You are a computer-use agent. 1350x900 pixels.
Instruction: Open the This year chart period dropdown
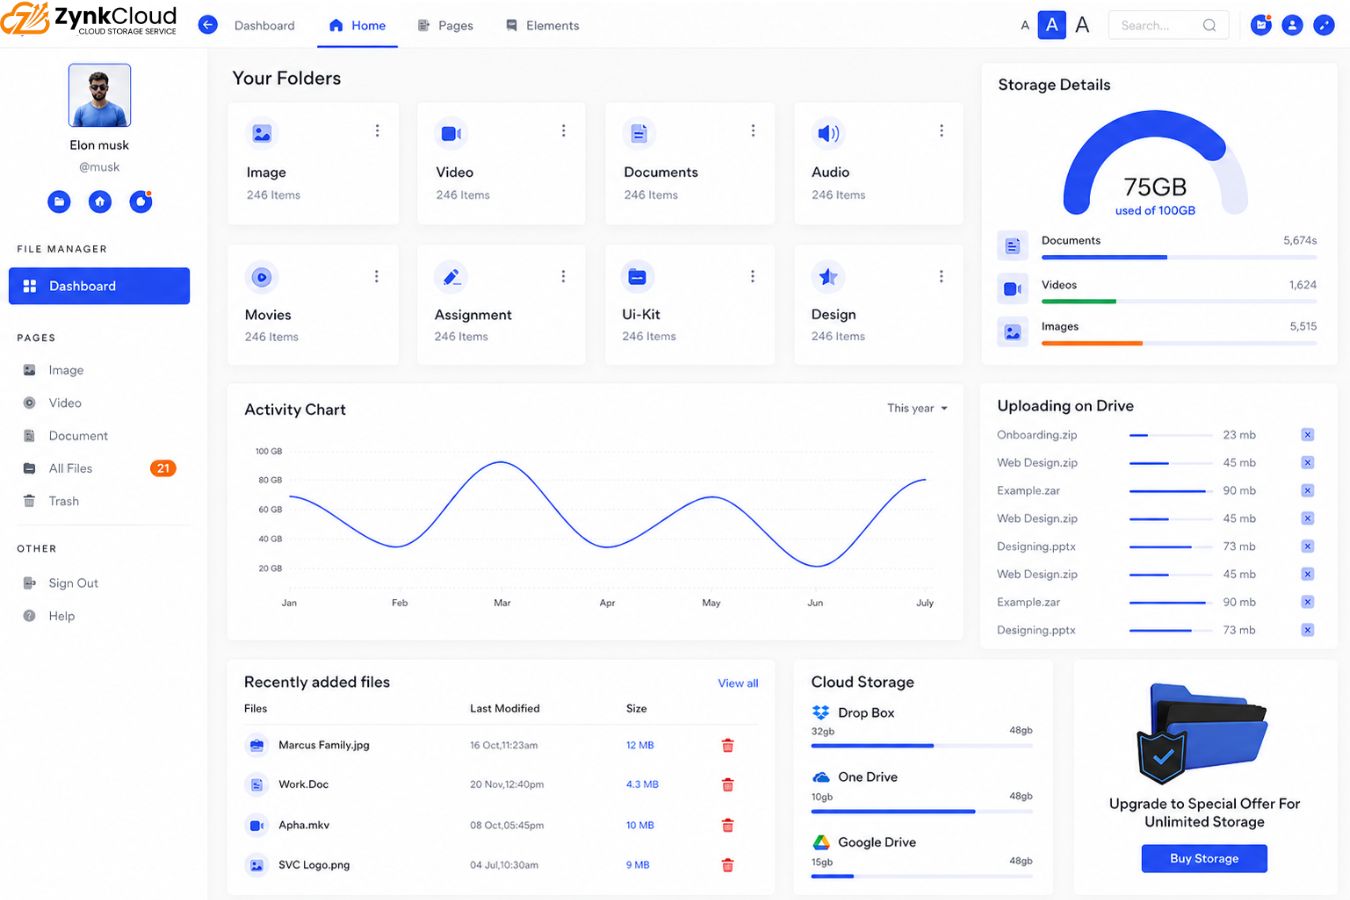pyautogui.click(x=917, y=408)
